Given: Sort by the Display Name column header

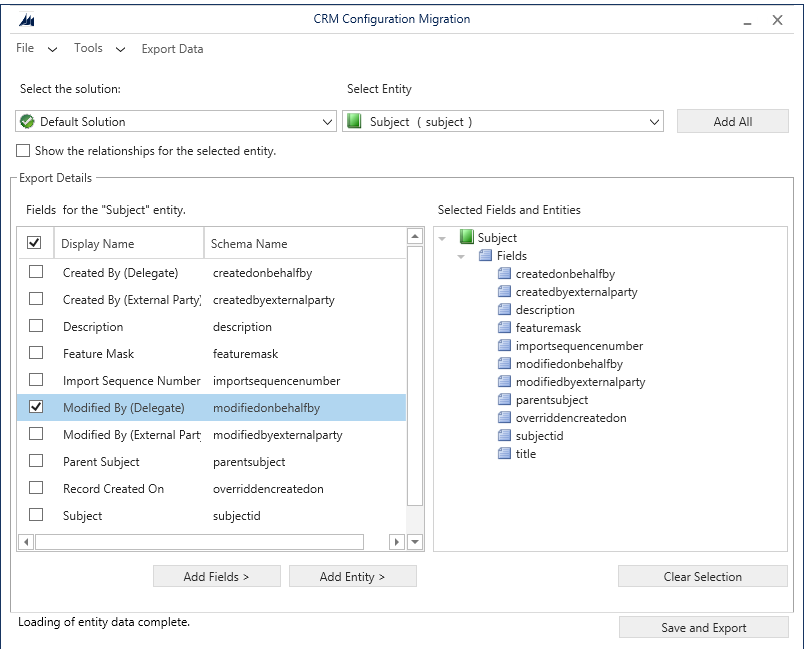Looking at the screenshot, I should 129,243.
